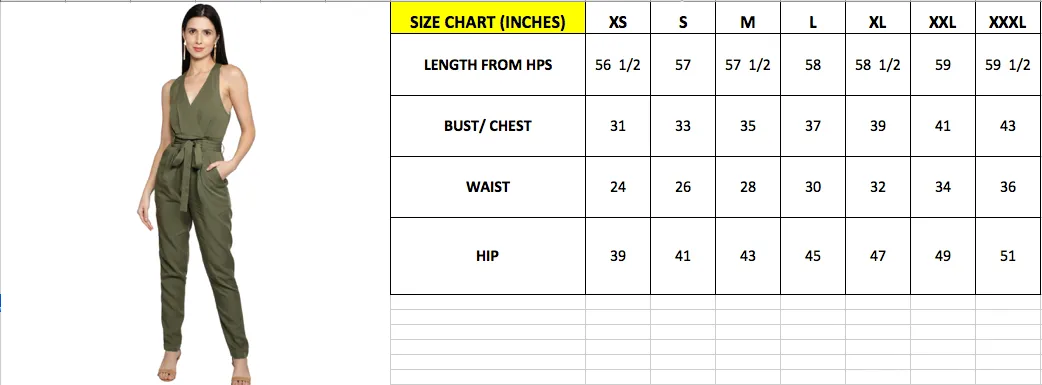Select the XXL bust value 41
The height and width of the screenshot is (385, 1042).
(x=943, y=126)
